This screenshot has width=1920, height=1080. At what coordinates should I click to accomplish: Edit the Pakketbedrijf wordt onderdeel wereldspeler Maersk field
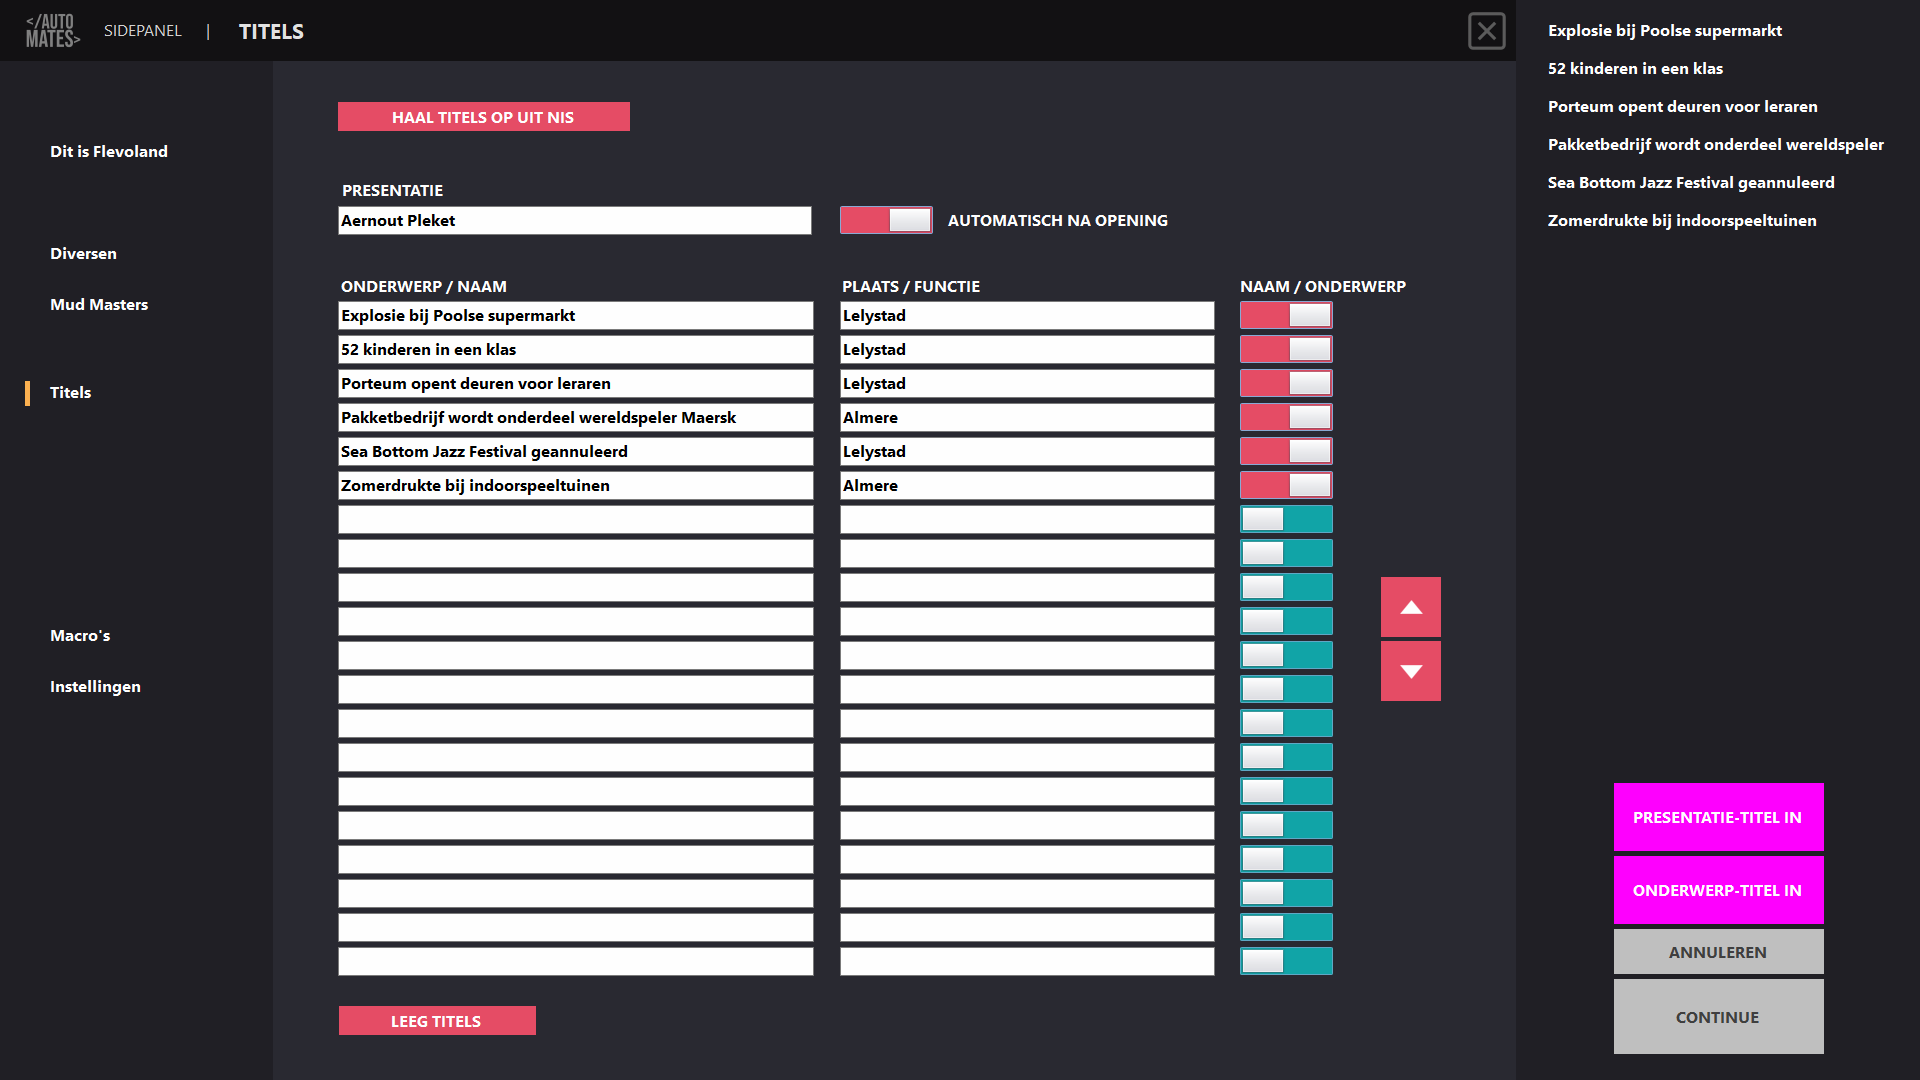pyautogui.click(x=576, y=417)
